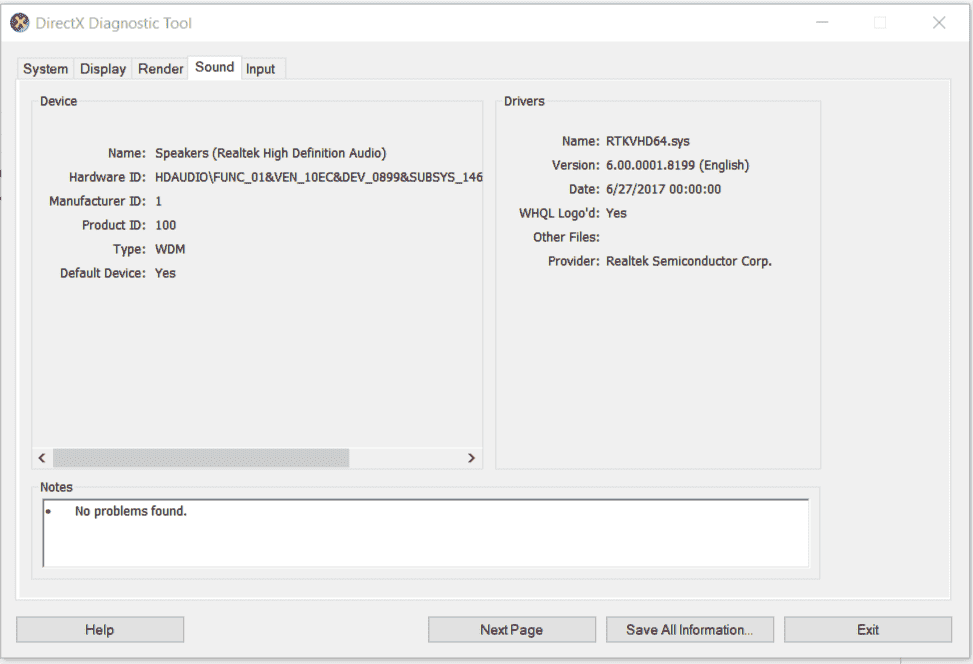The width and height of the screenshot is (973, 664).
Task: Click the WHQL Logo'd value Yes
Action: [616, 213]
